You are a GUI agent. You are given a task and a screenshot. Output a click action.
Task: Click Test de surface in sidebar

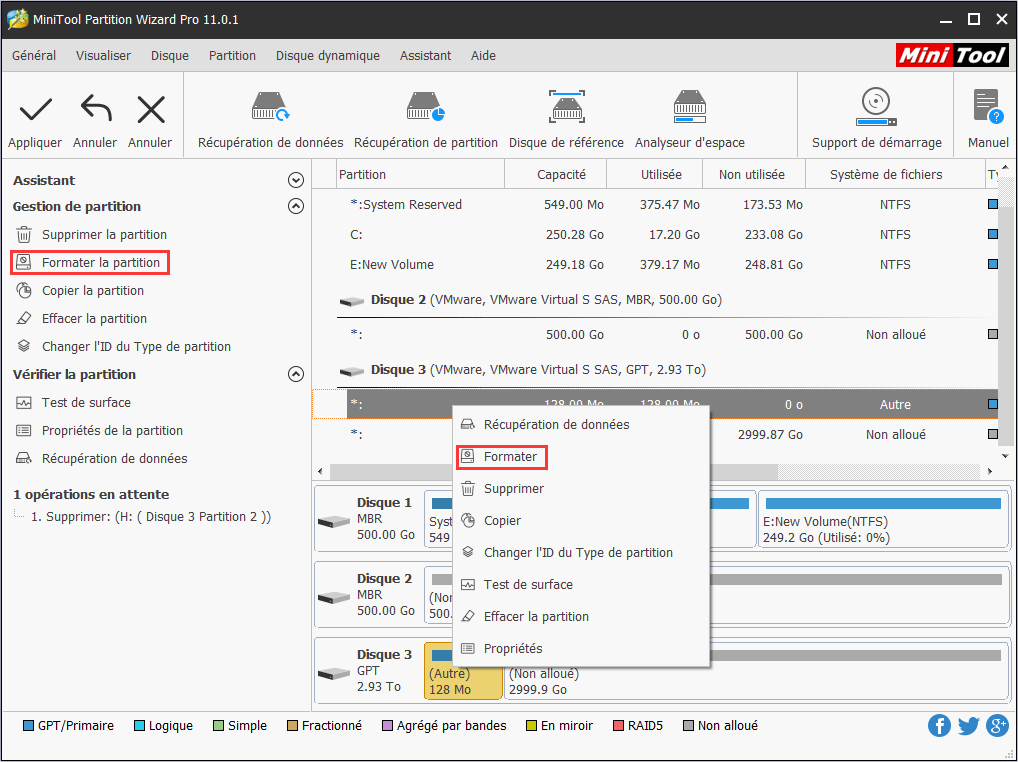point(86,403)
